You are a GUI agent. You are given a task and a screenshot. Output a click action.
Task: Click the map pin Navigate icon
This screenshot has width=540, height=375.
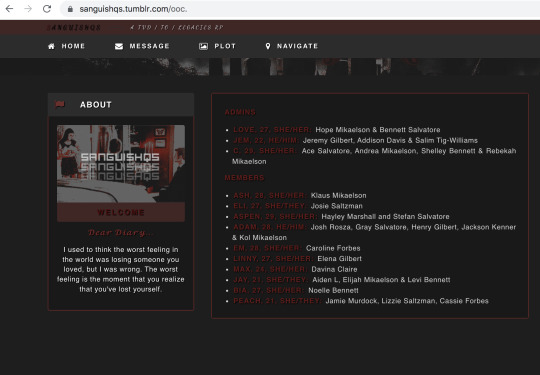click(268, 46)
